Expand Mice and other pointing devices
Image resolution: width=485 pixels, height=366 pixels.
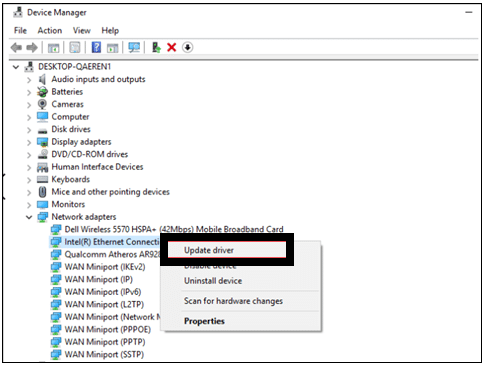click(x=29, y=193)
